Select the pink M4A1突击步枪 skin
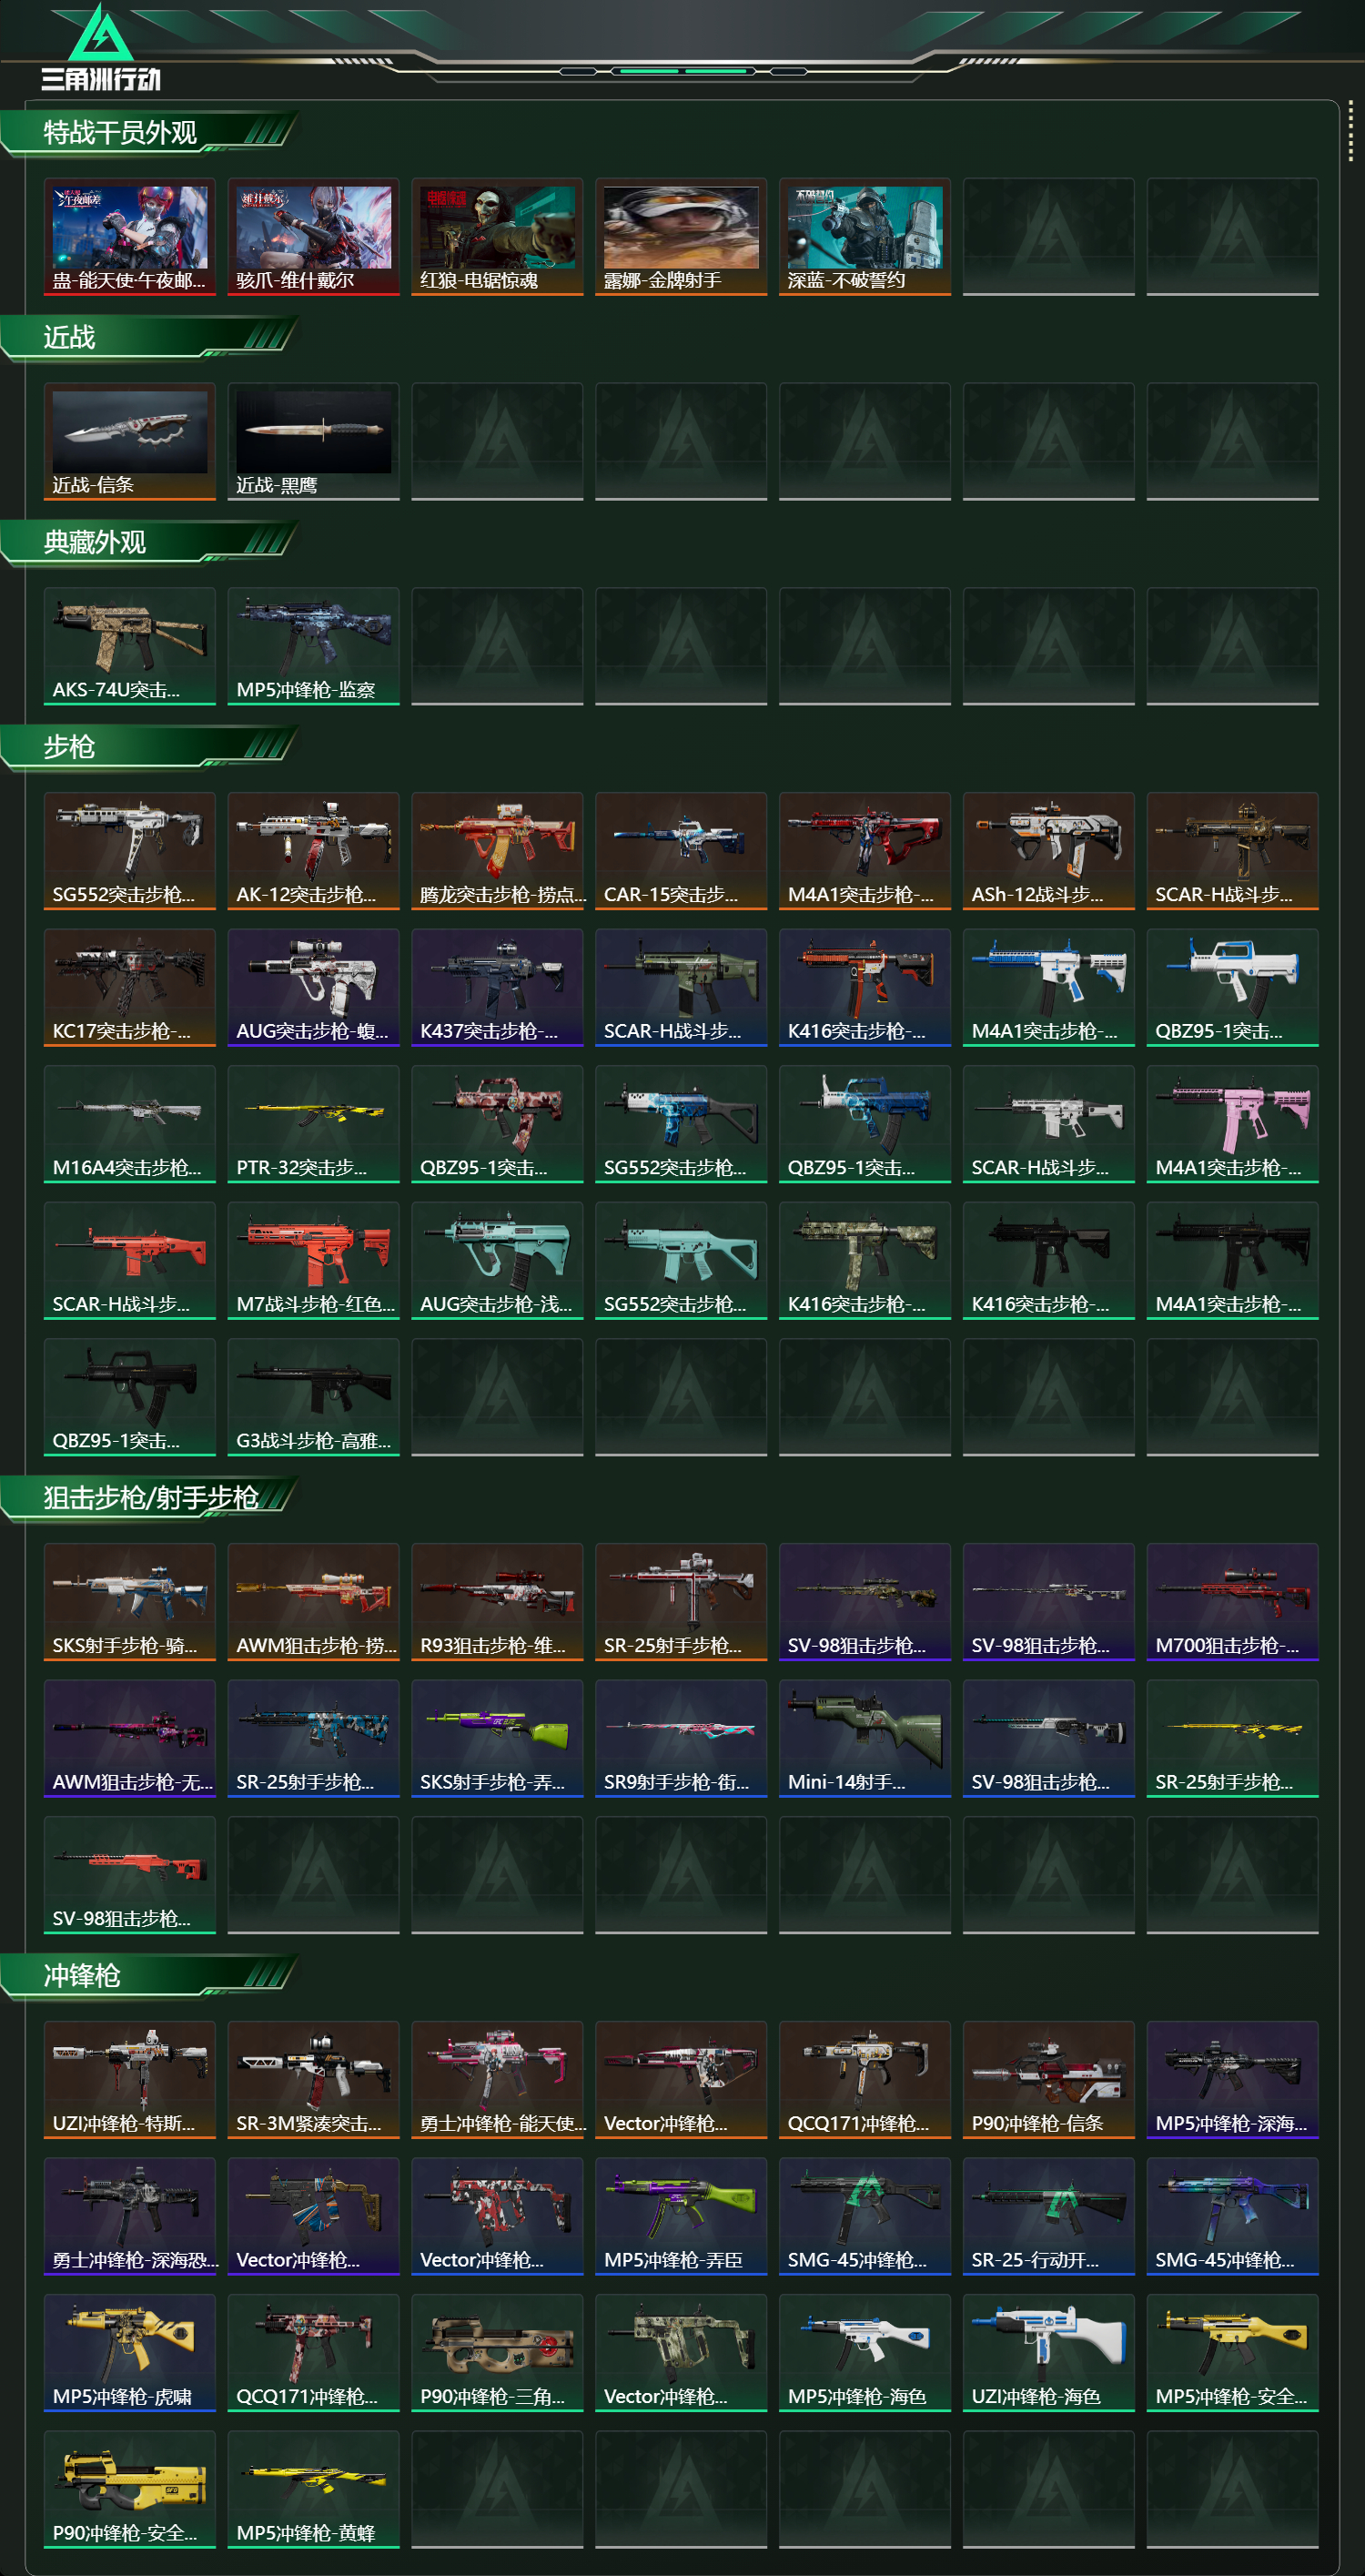This screenshot has width=1365, height=2576. click(x=1232, y=1125)
